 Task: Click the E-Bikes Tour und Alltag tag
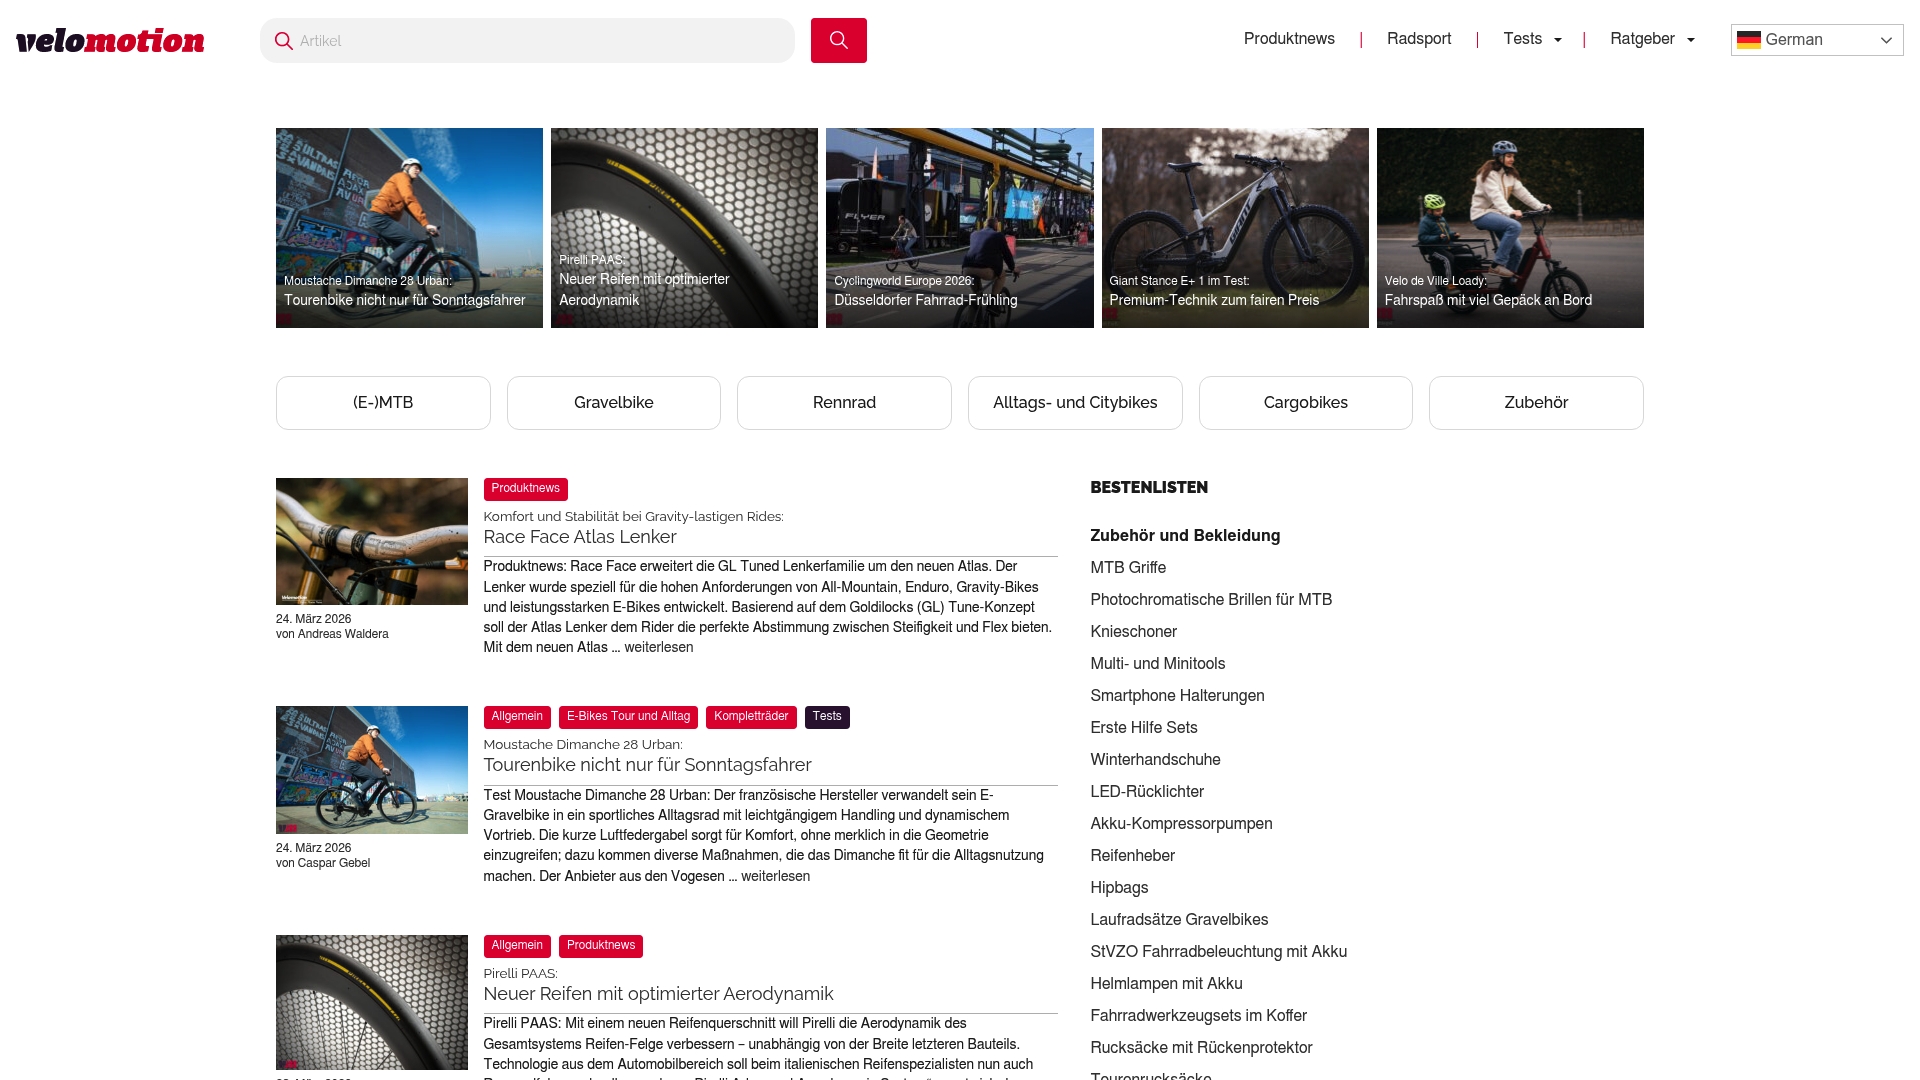click(628, 717)
